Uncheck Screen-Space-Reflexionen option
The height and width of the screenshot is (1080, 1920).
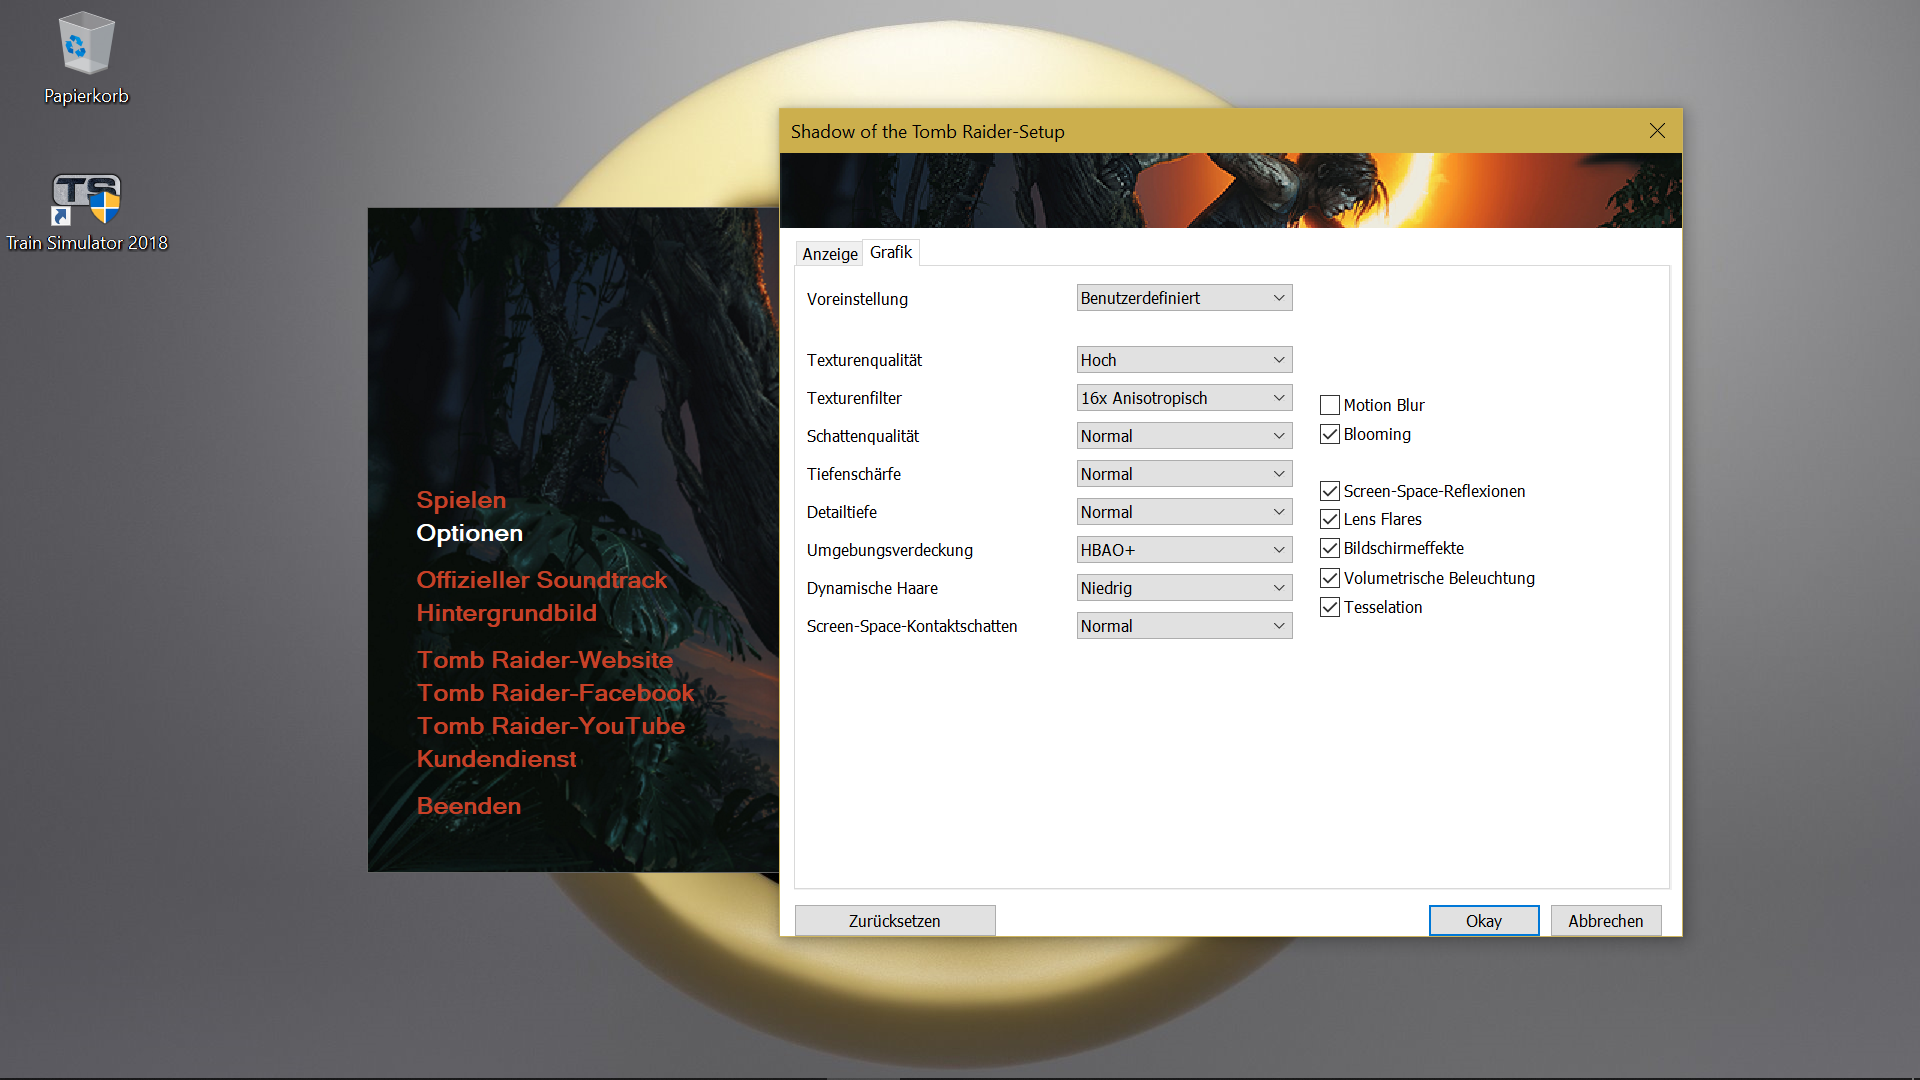coord(1330,491)
